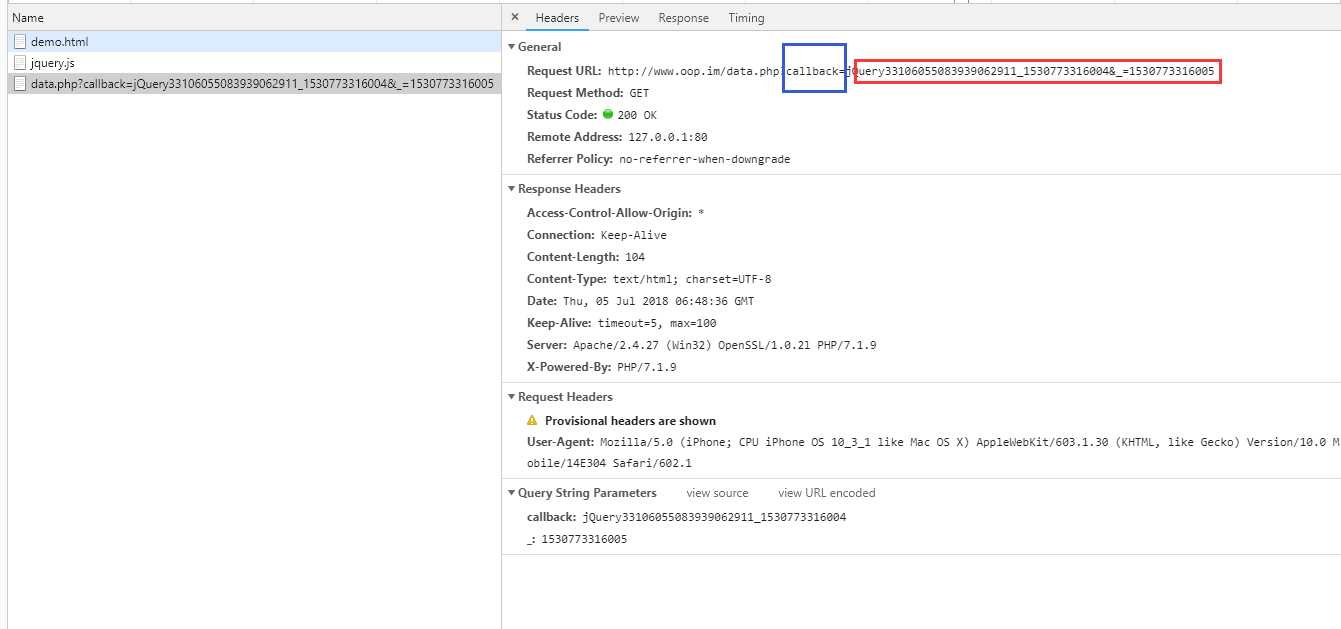Click the underscore parameter value 1530773316005
The image size is (1341, 629).
click(x=584, y=539)
